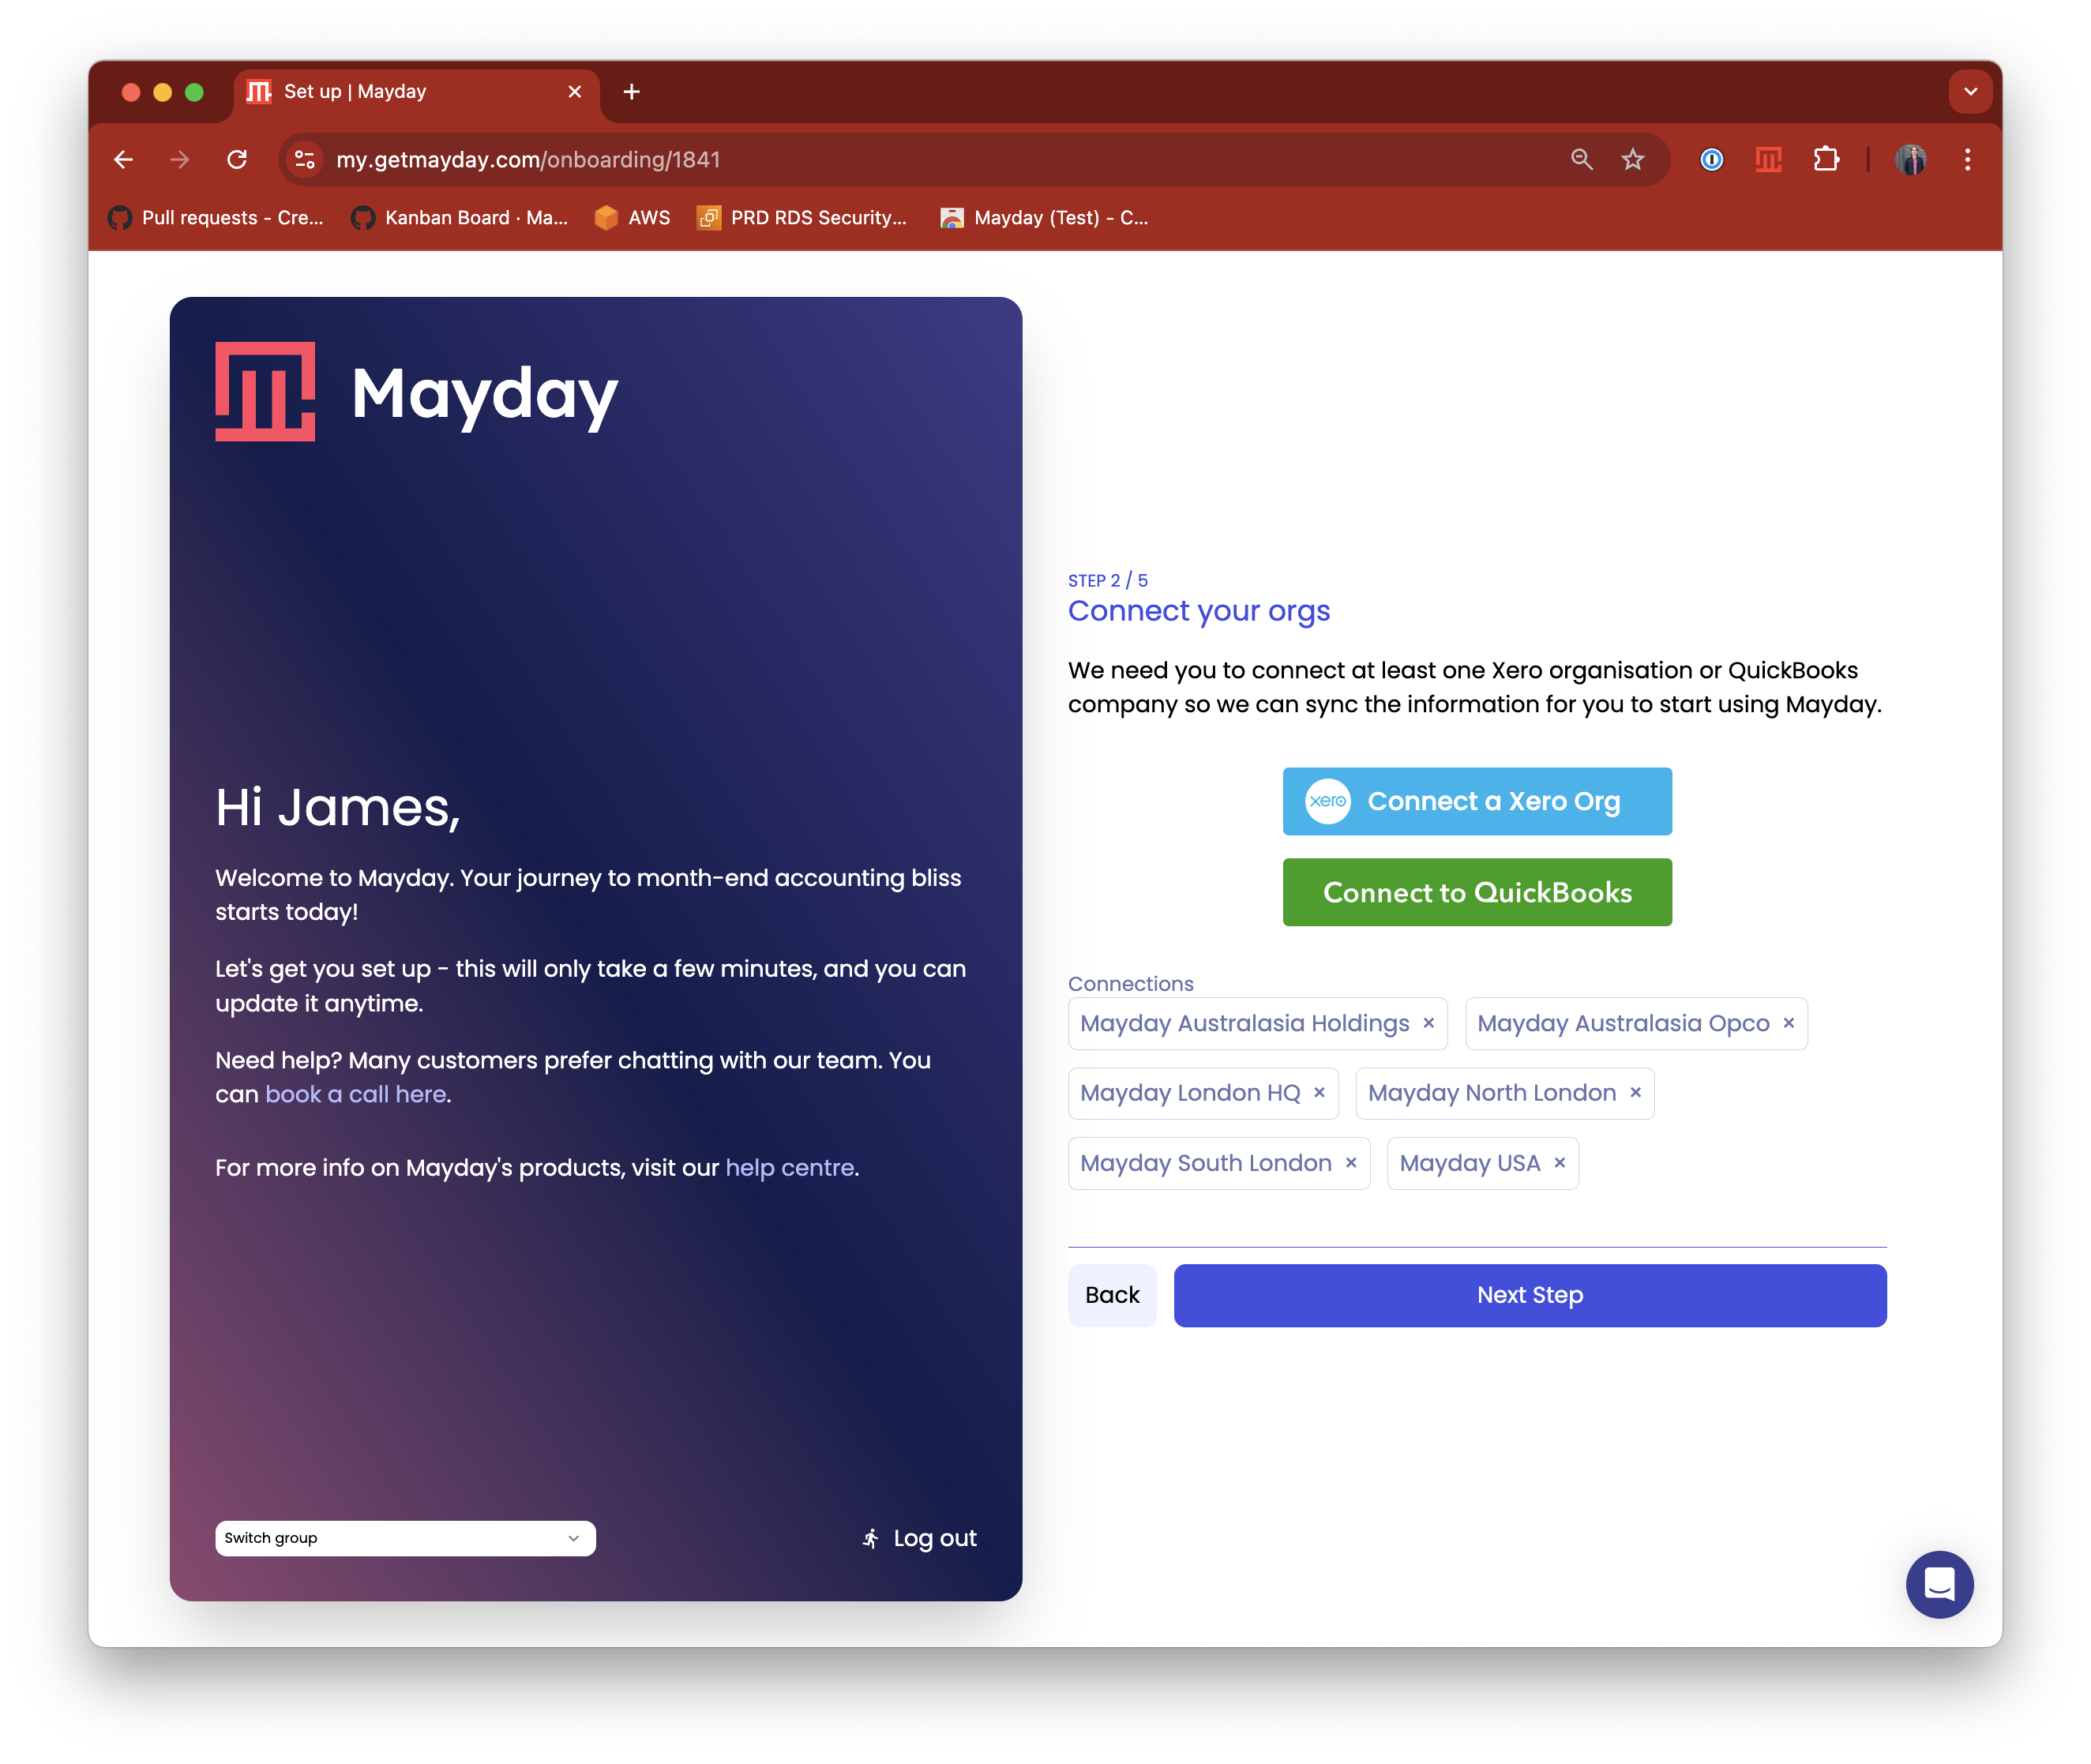Viewport: 2091px width, 1764px height.
Task: Open the 1Password extension icon
Action: click(x=1711, y=160)
